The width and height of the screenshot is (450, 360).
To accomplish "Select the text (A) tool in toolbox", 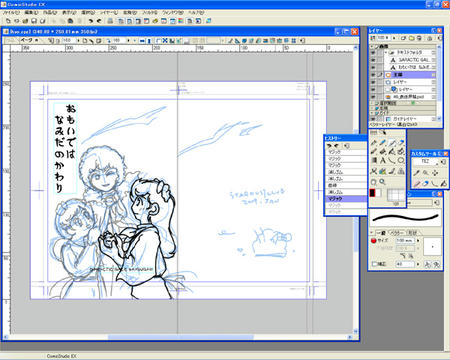I will tap(383, 161).
